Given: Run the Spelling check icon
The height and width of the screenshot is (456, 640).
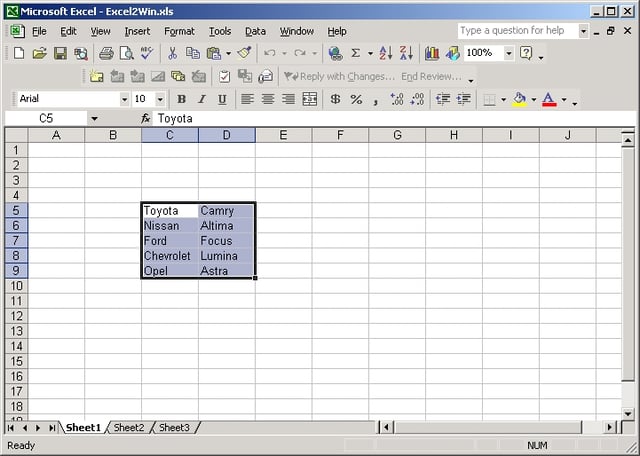Looking at the screenshot, I should tap(147, 53).
